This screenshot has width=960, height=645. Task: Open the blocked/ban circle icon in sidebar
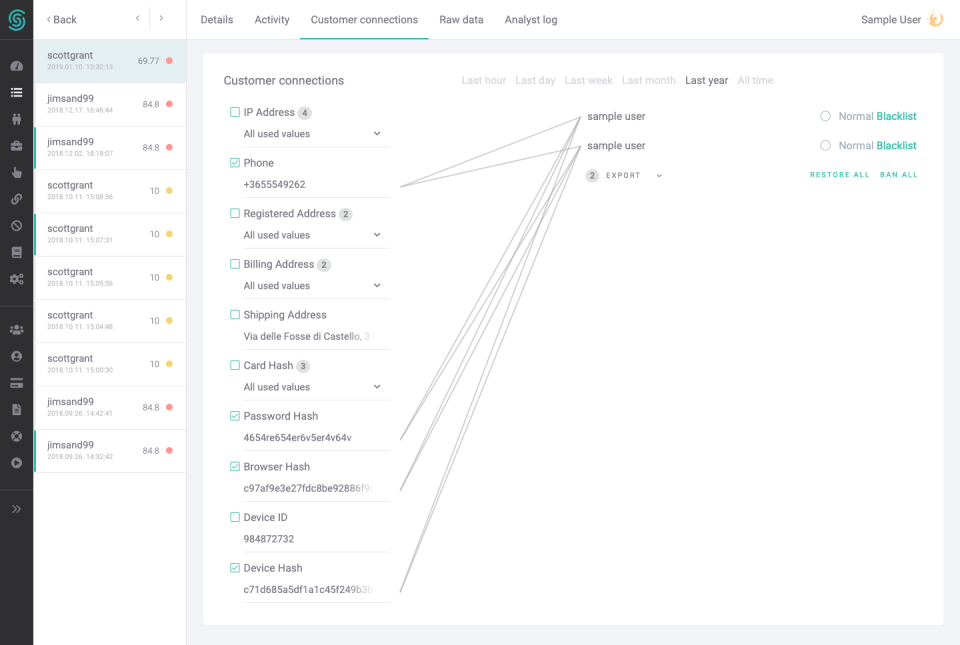(16, 226)
